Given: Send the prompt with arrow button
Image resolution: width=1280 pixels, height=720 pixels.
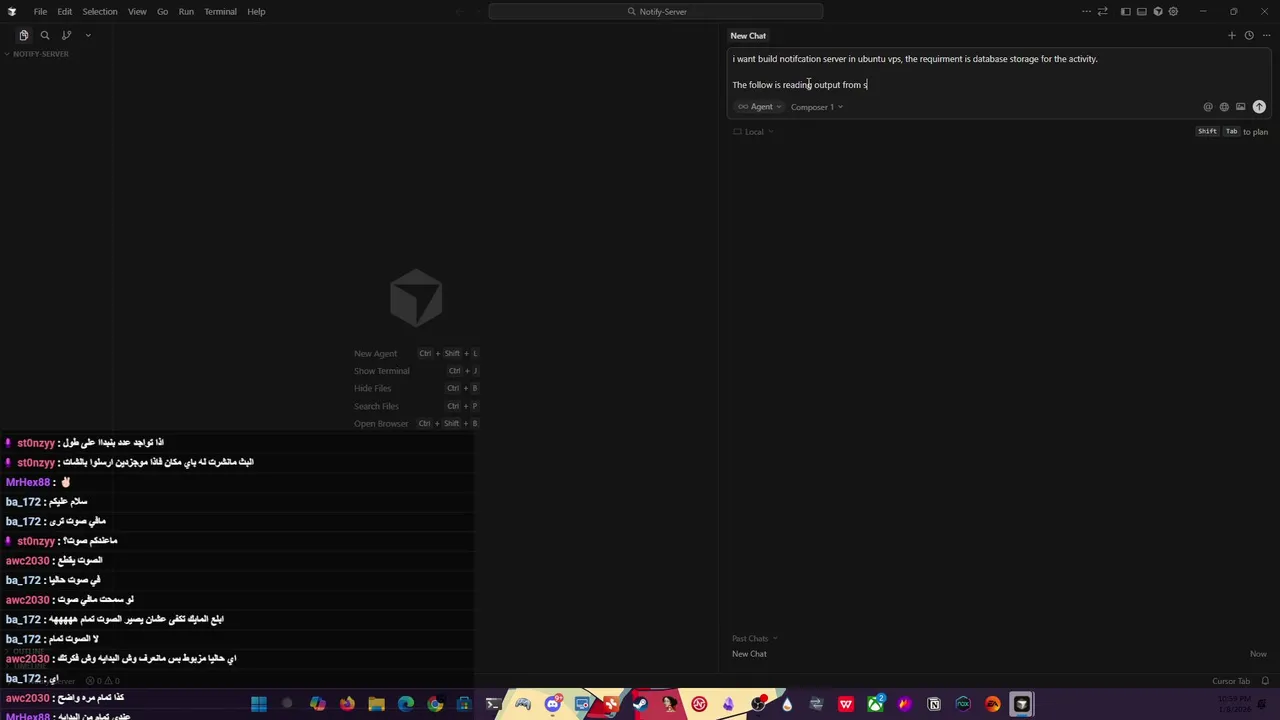Looking at the screenshot, I should pyautogui.click(x=1259, y=107).
